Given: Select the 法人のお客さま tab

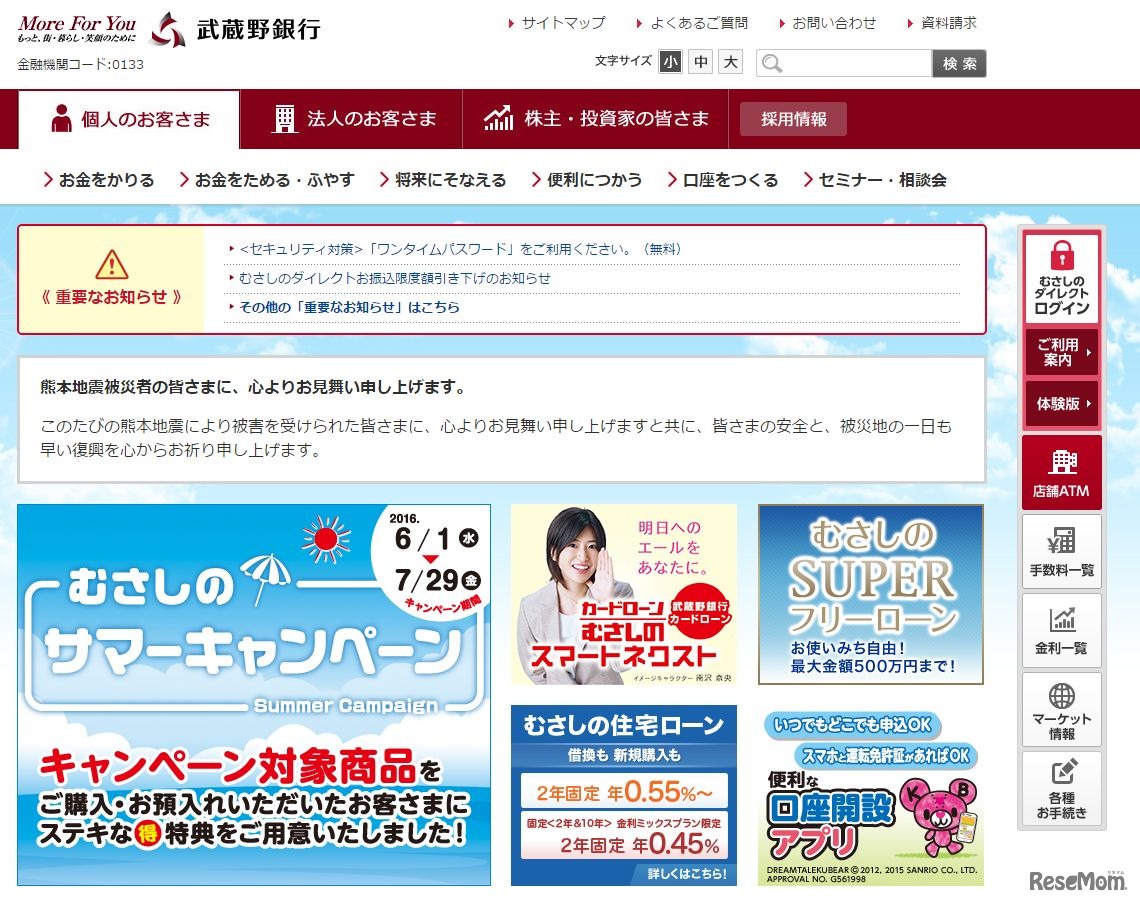Looking at the screenshot, I should click(x=352, y=119).
